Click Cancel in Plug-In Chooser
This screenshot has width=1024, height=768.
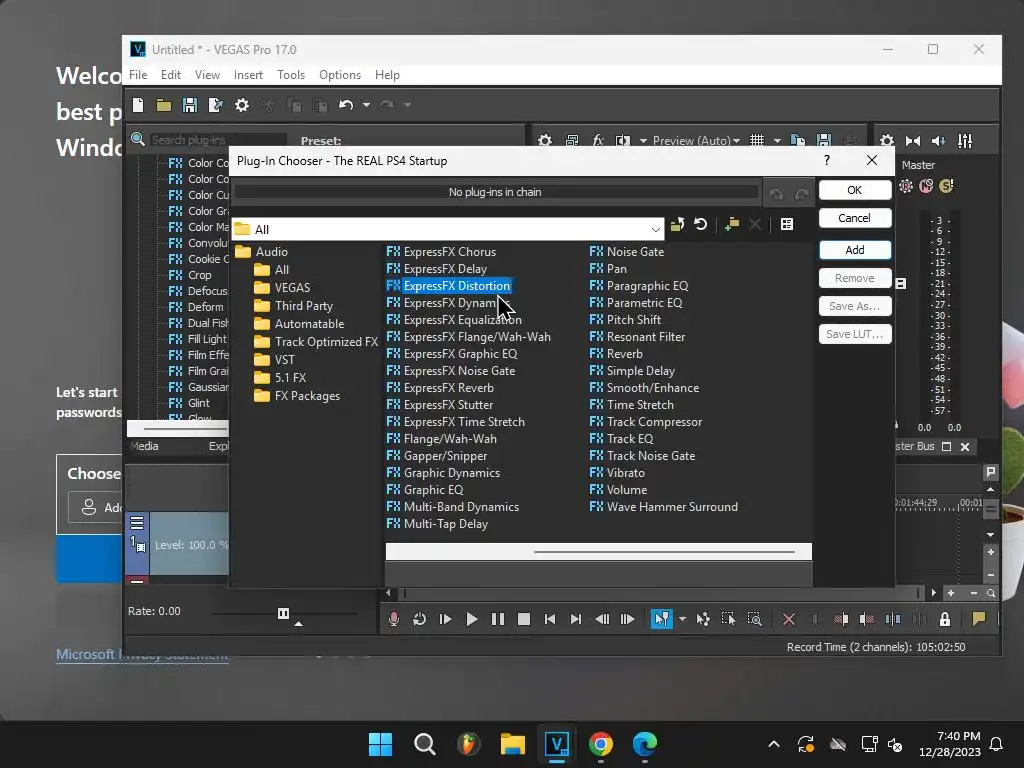click(x=854, y=218)
